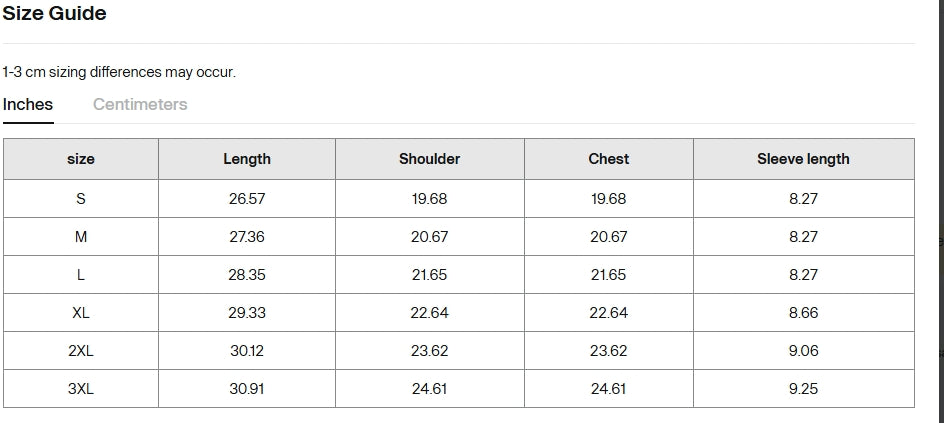The width and height of the screenshot is (944, 423).
Task: Click the "size" column header
Action: point(81,159)
